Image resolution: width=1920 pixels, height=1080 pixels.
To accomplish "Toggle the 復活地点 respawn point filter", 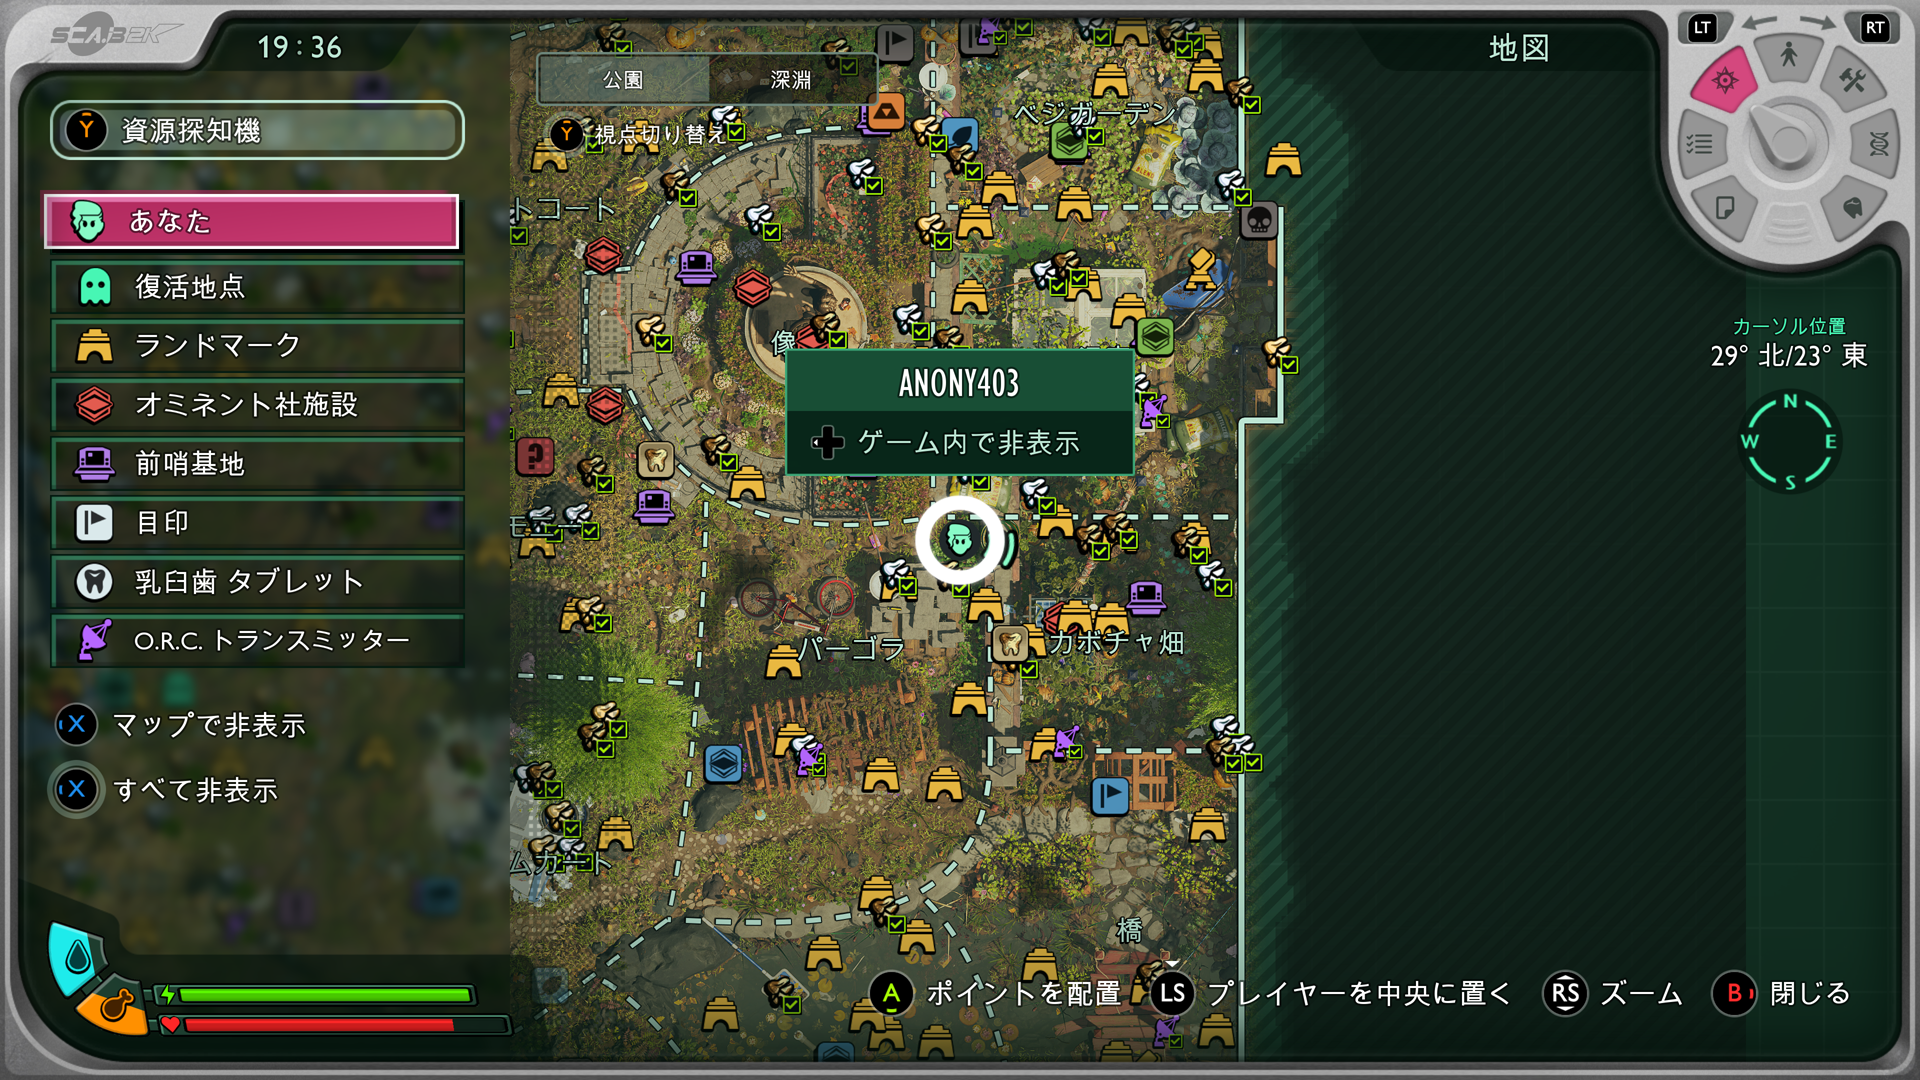I will tap(258, 287).
